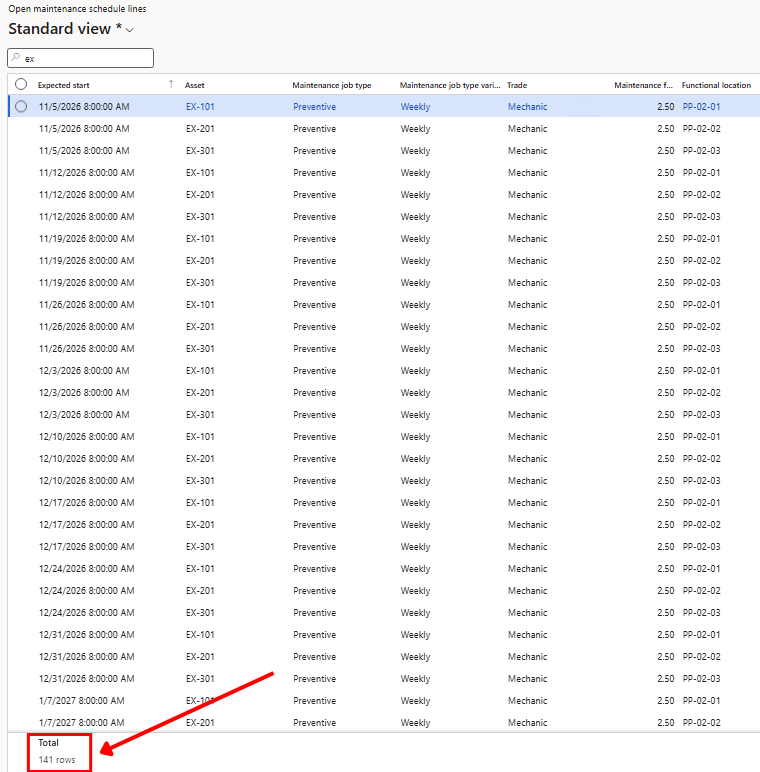The image size is (760, 772).
Task: Click EX-301 cell in the 12/17/2026 row
Action: 200,547
